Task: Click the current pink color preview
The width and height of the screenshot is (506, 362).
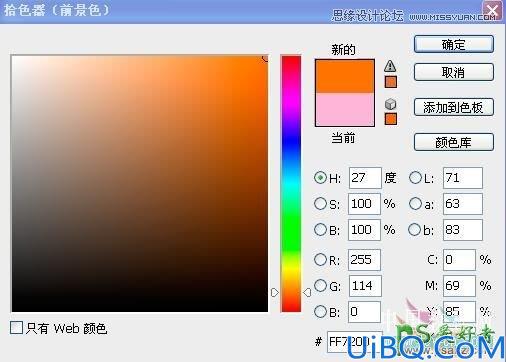Action: point(345,109)
